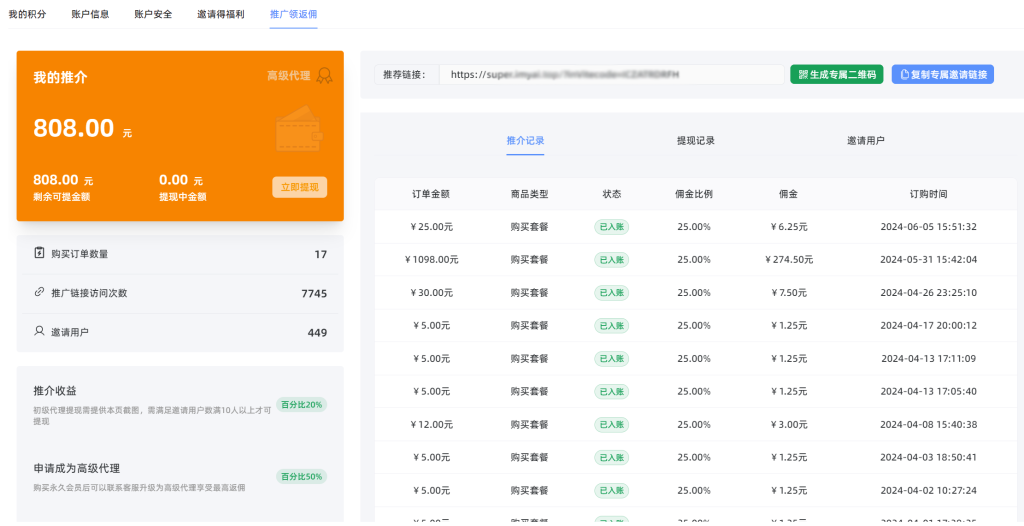Click 已入账 status in ¥30.00元 row
Viewport: 1024px width, 526px height.
[611, 293]
